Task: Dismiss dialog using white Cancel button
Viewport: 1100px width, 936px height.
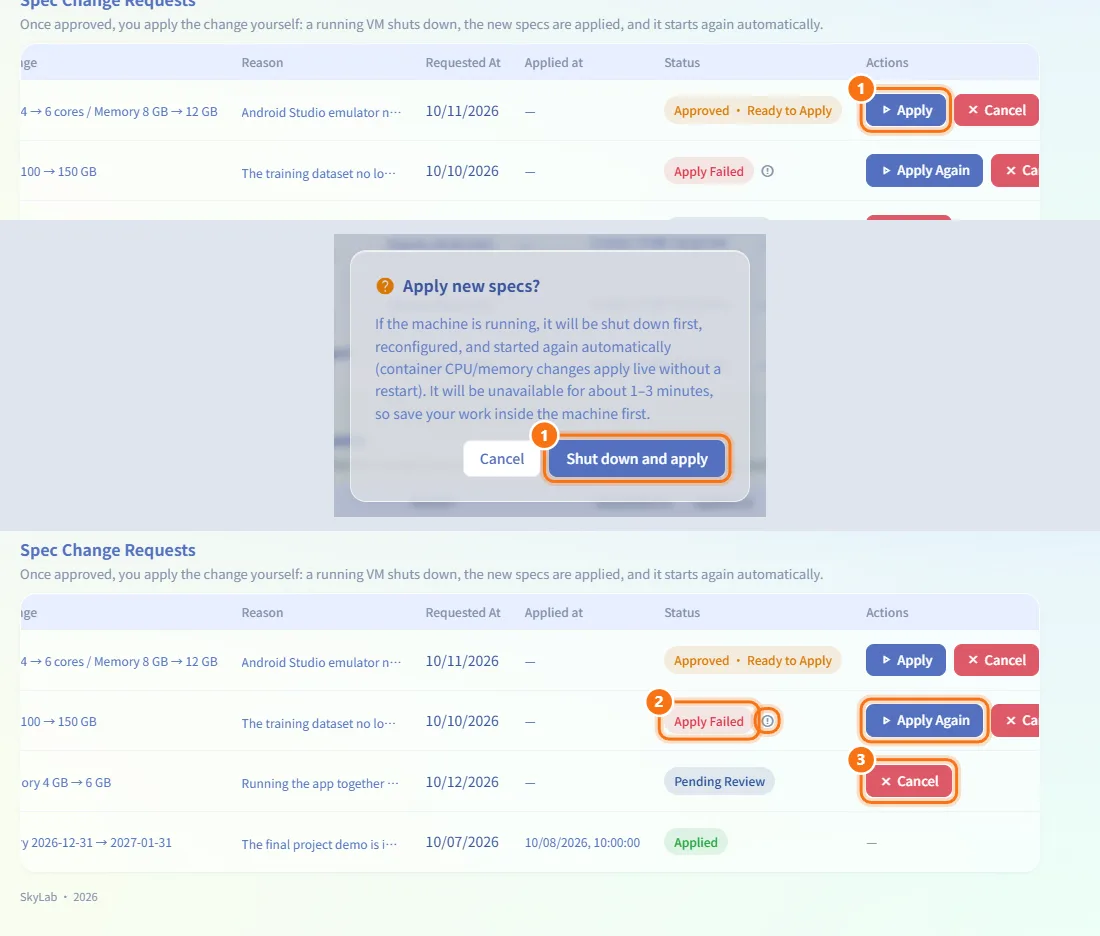Action: pos(502,459)
